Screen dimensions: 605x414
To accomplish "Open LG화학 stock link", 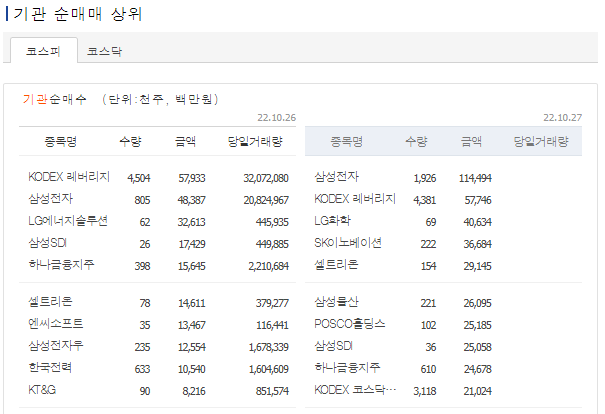I will tap(332, 221).
